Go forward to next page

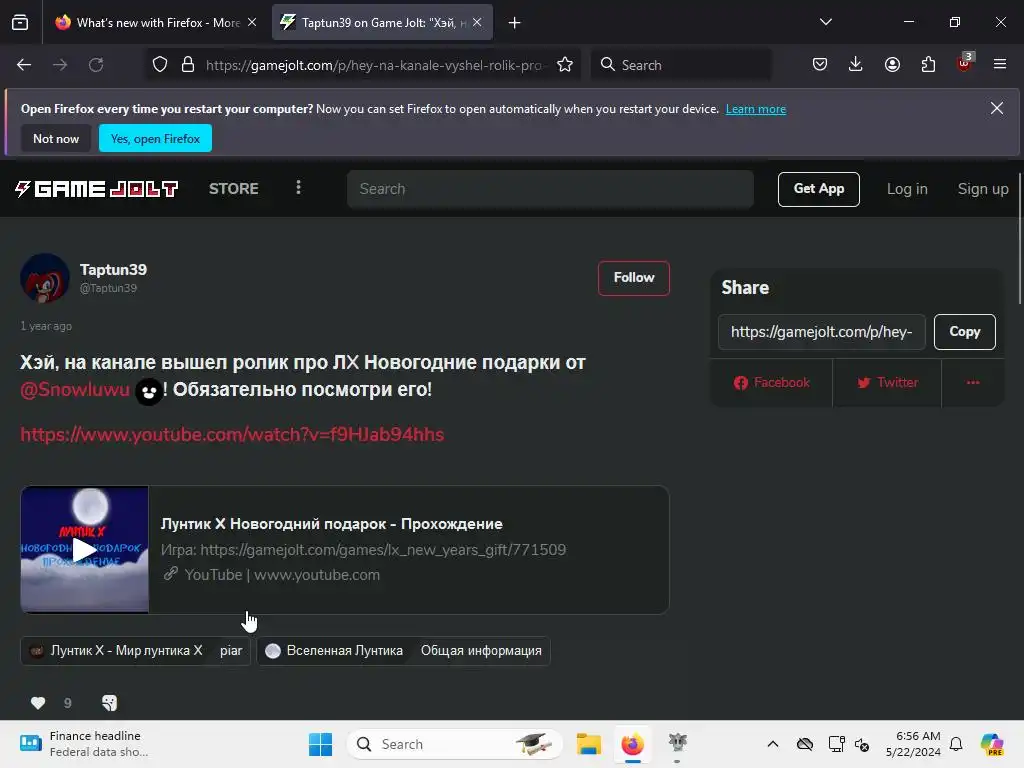point(60,65)
